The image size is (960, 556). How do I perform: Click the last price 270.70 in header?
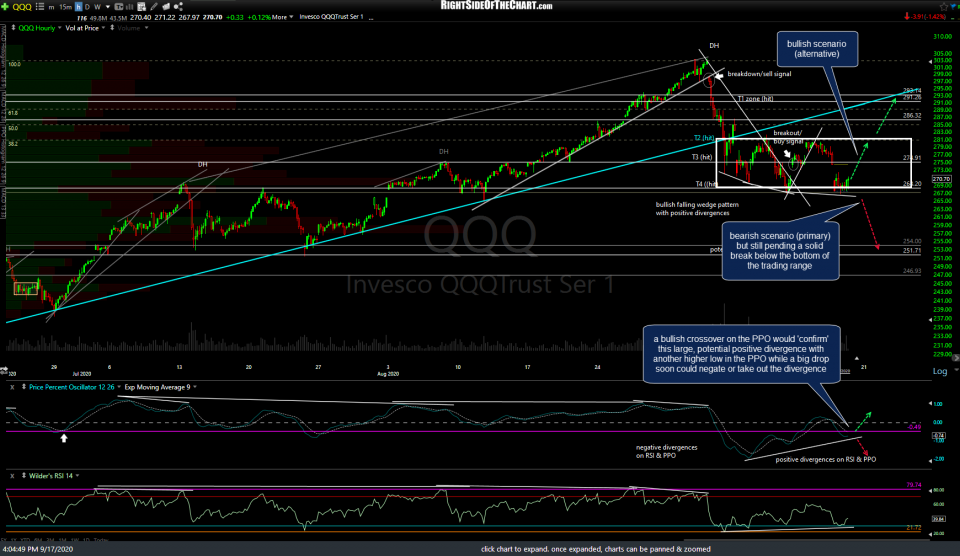coord(212,17)
